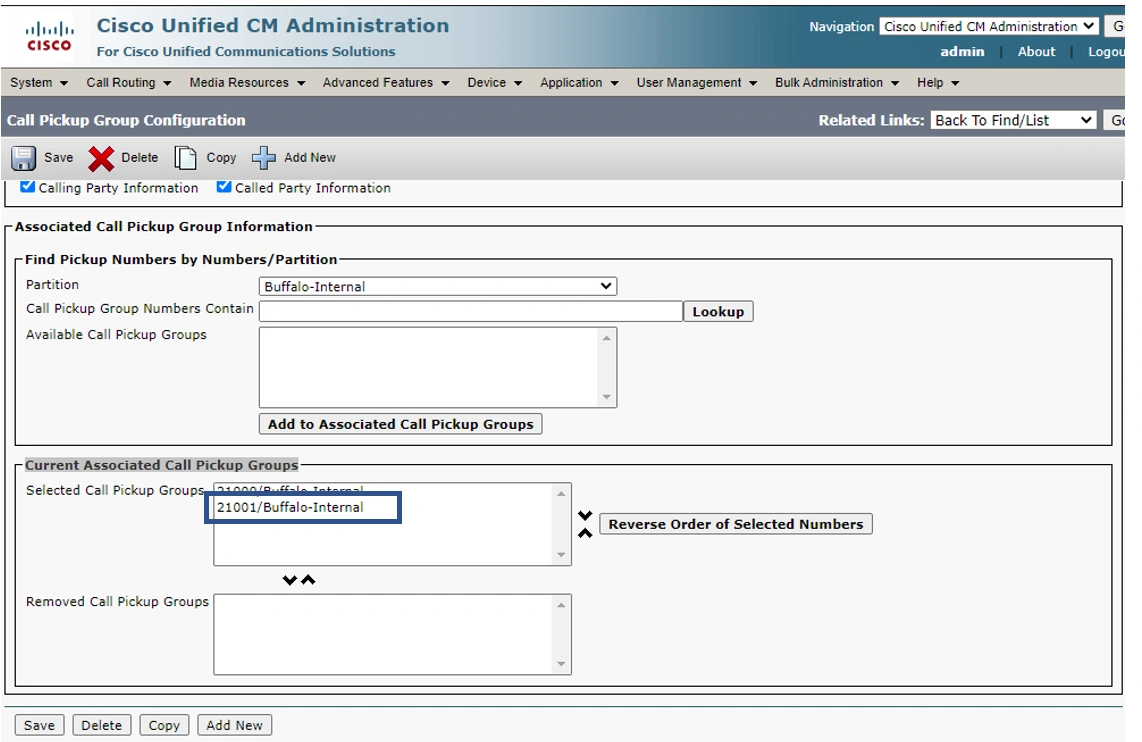Screen dimensions: 1142x742
Task: Open the Navigation dropdown
Action: click(x=988, y=26)
